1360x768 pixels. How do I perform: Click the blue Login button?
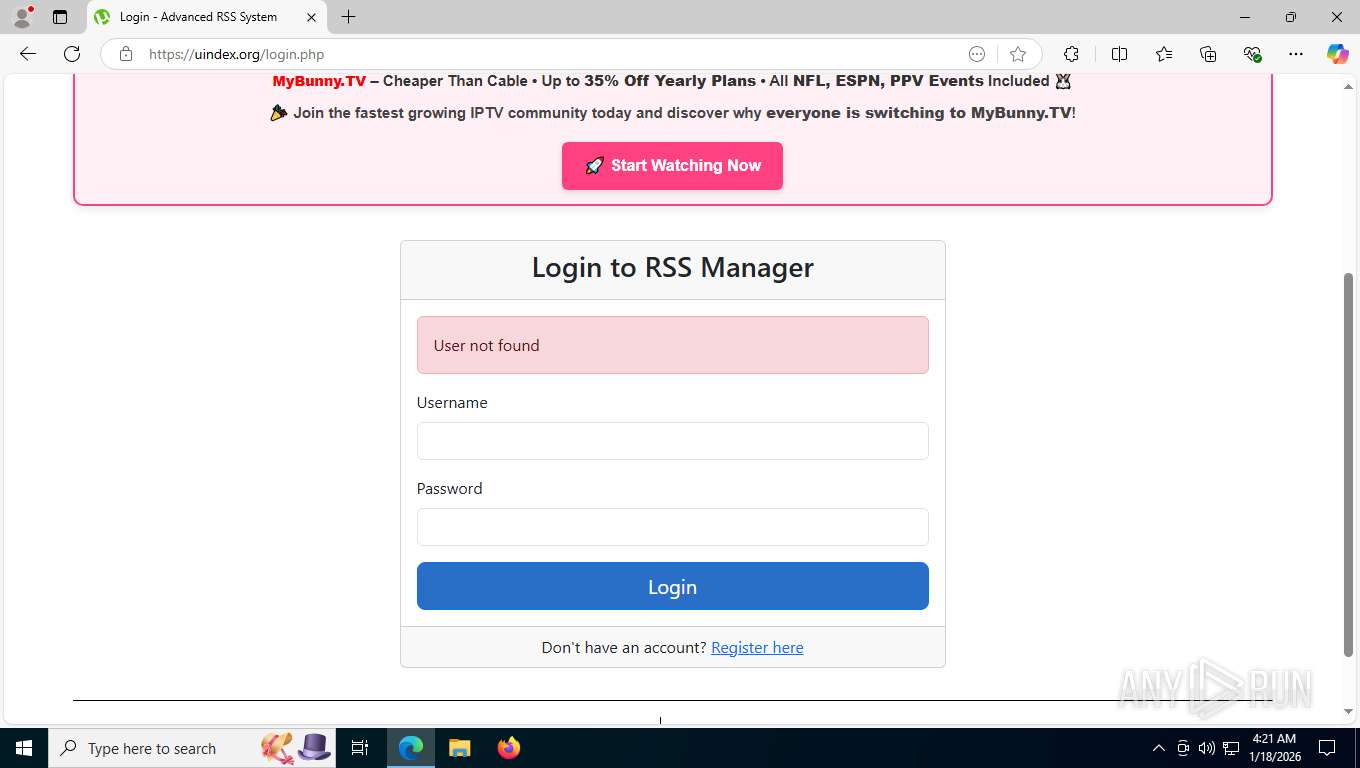pyautogui.click(x=672, y=586)
